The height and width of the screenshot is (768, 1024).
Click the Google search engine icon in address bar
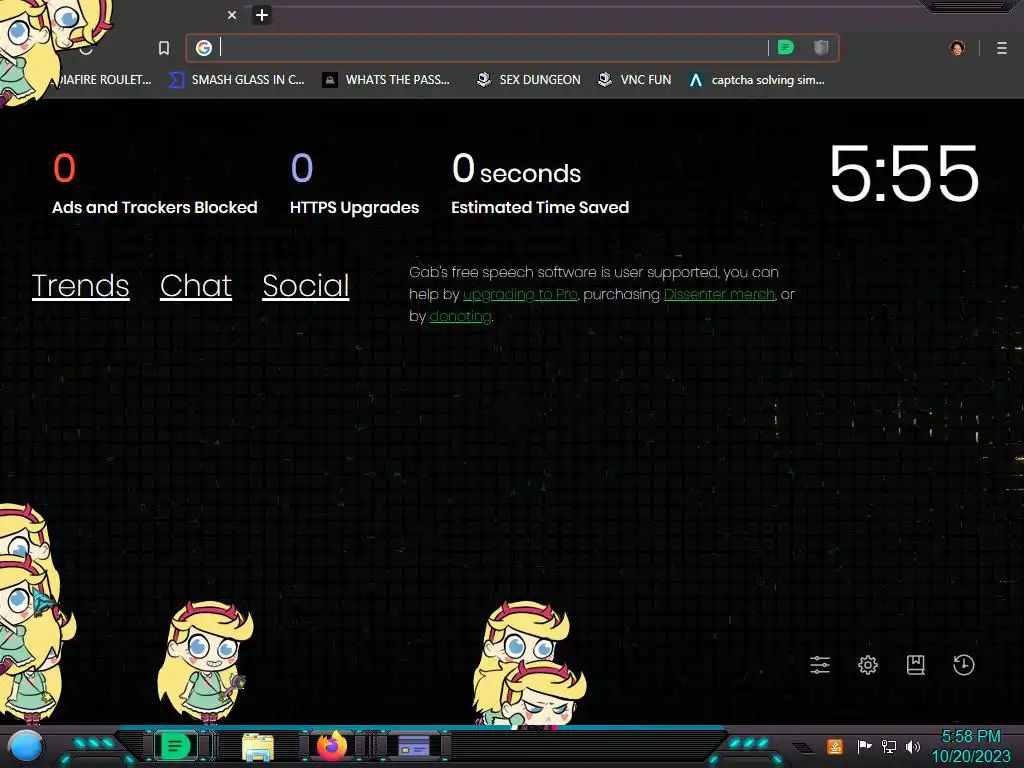coord(204,48)
